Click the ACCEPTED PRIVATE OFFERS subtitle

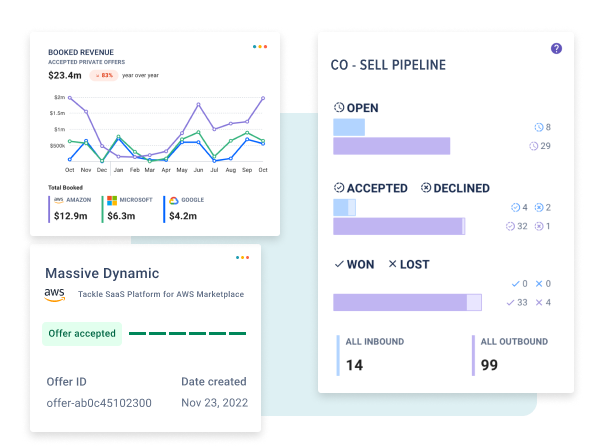point(87,62)
